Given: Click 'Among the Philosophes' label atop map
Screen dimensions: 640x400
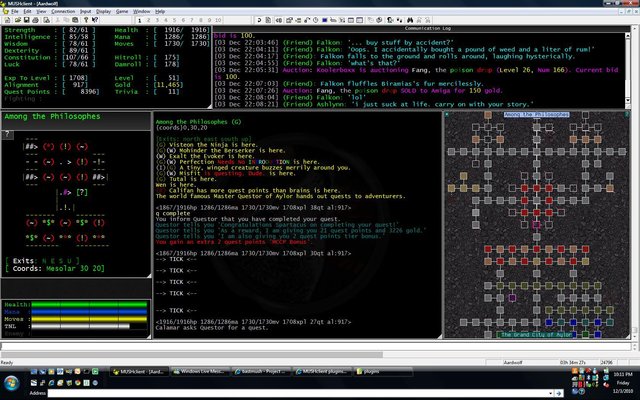Looking at the screenshot, I should [x=536, y=115].
